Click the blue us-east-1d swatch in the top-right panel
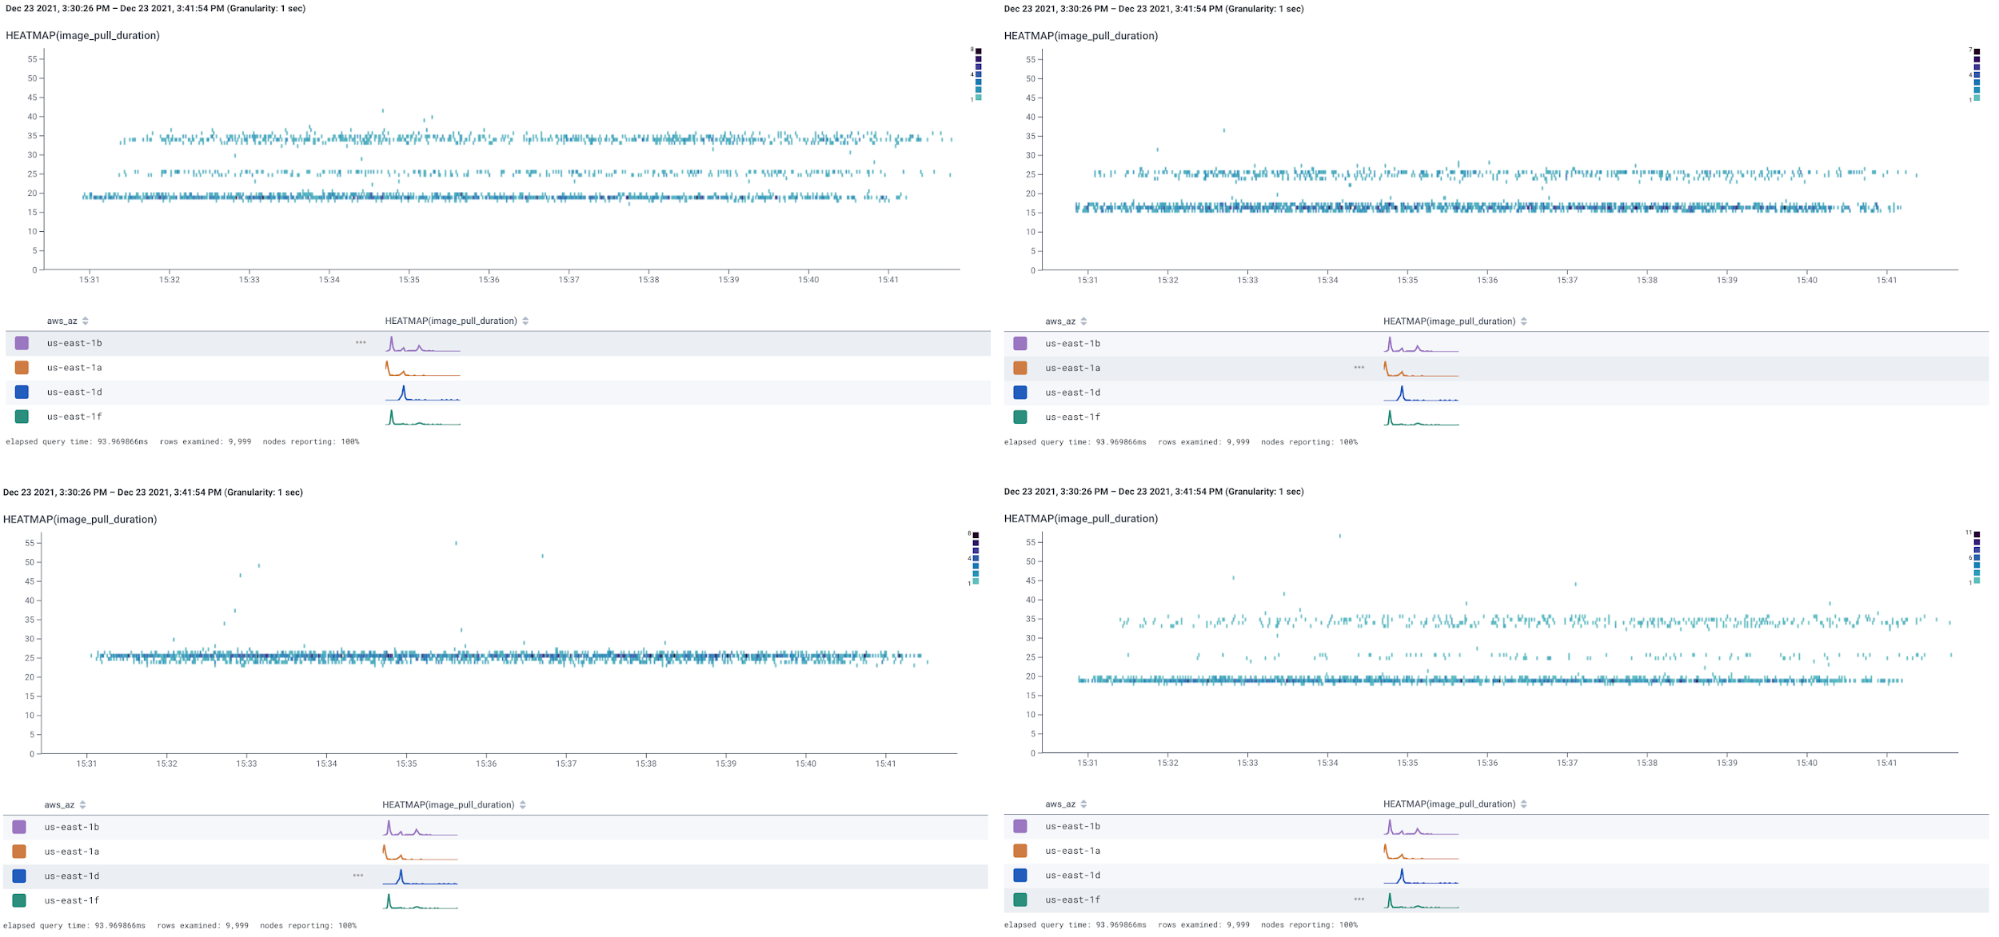 (1020, 393)
